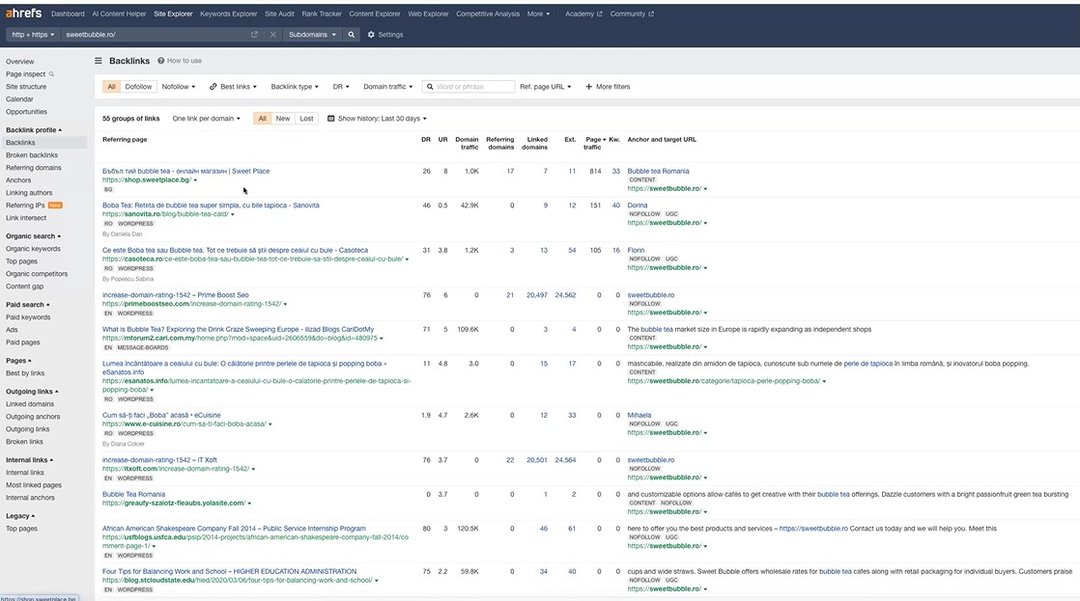Open the Subdomains mode dropdown
The width and height of the screenshot is (1080, 601).
coord(311,34)
